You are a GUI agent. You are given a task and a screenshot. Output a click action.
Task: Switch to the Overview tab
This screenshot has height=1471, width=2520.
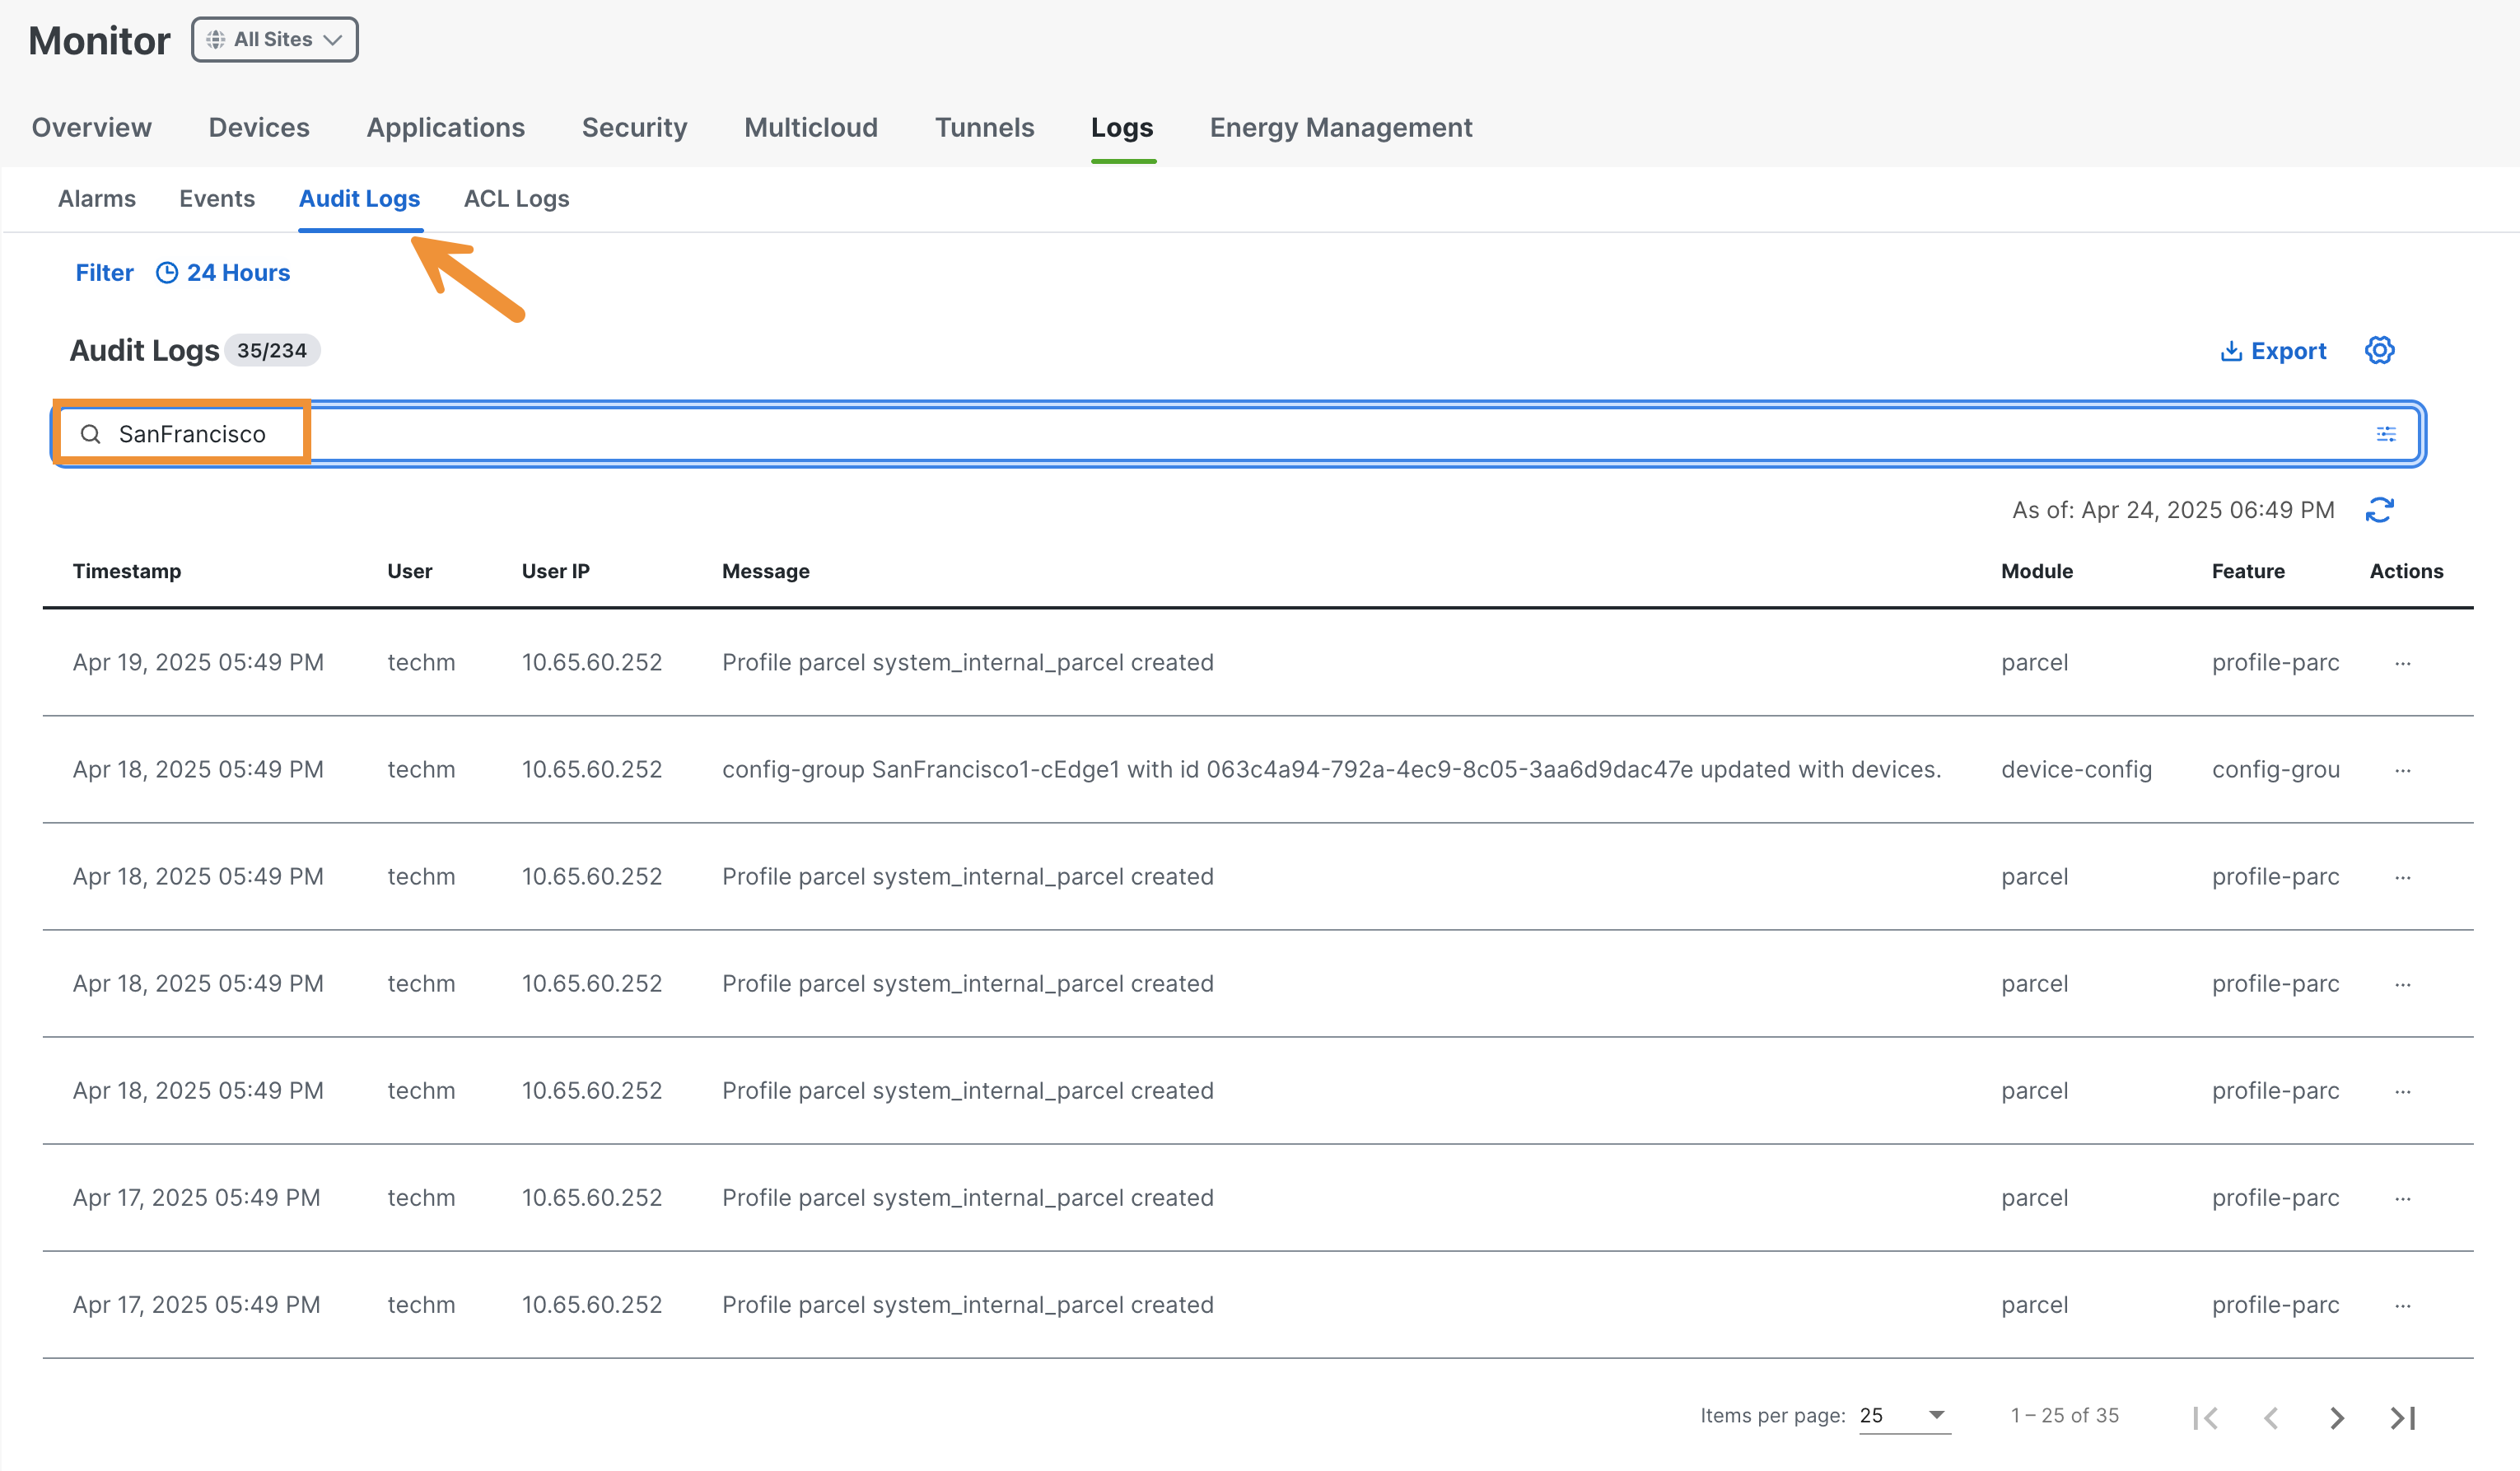click(92, 127)
